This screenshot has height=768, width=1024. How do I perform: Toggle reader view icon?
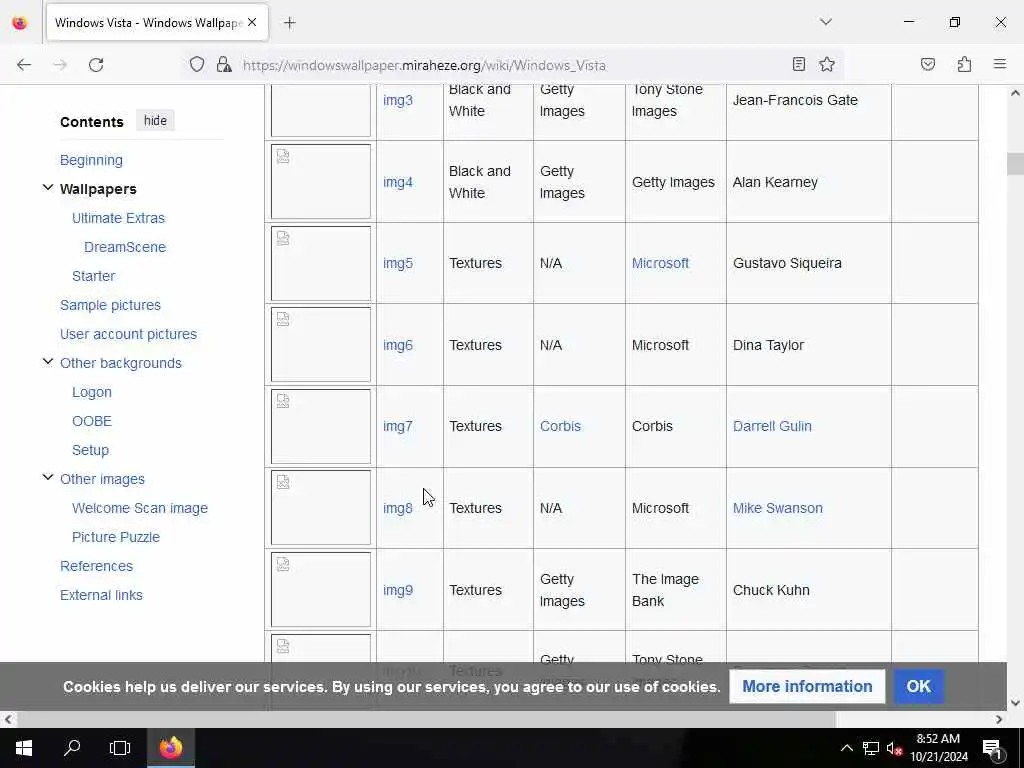(799, 64)
